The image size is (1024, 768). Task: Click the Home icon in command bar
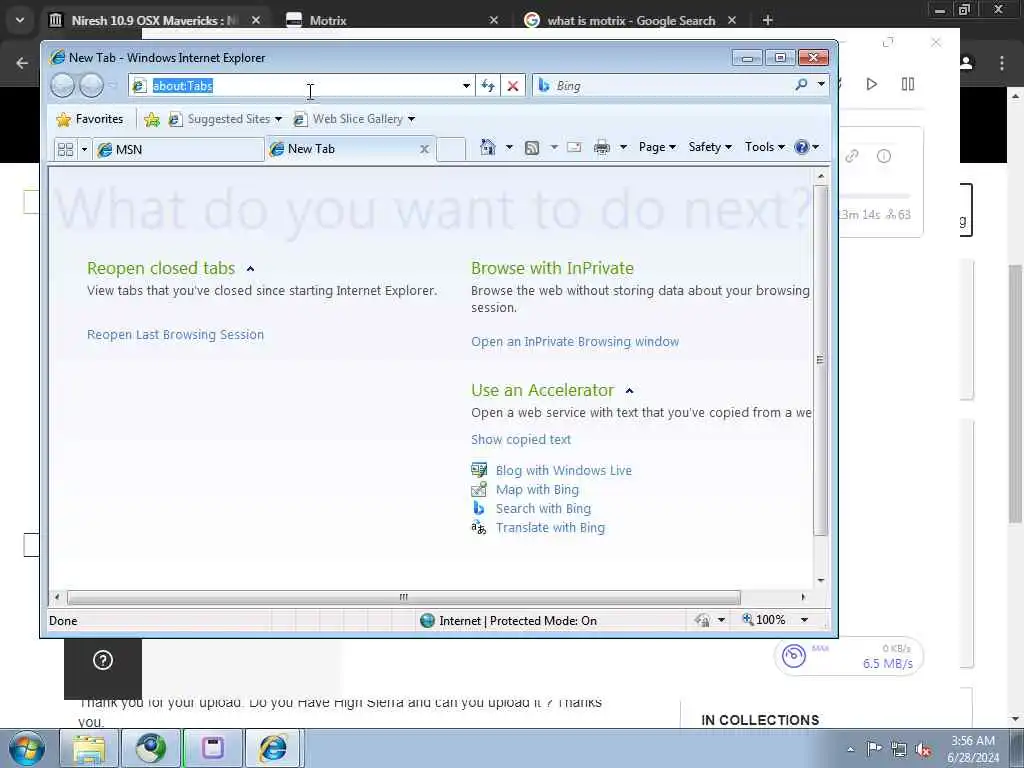487,147
